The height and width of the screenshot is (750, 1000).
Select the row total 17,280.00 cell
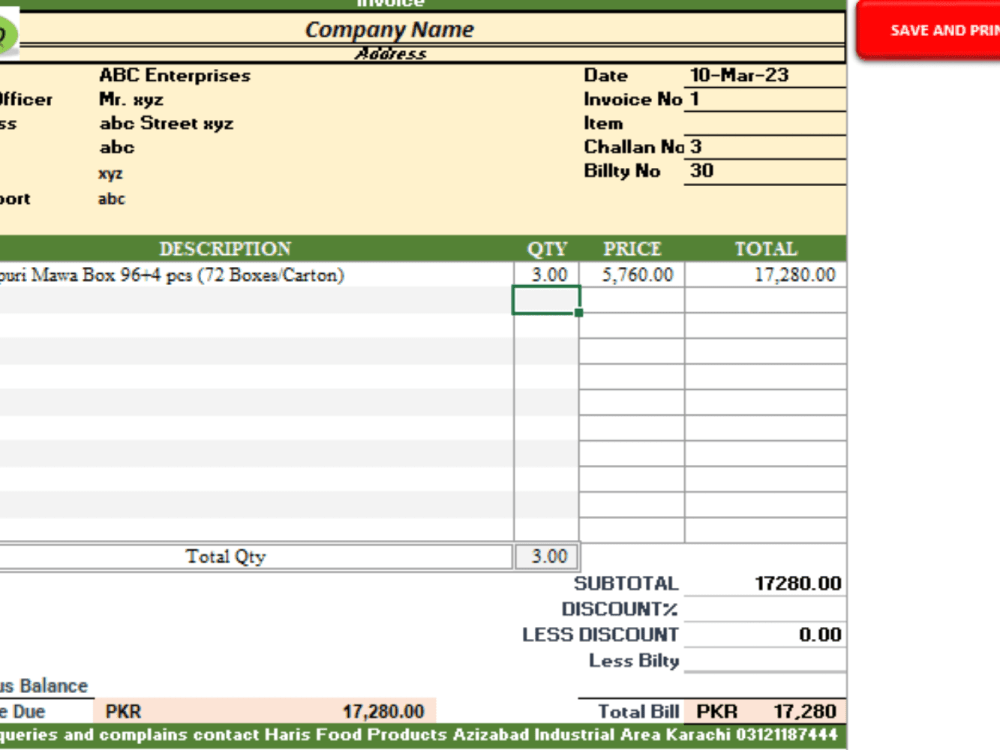[x=766, y=275]
